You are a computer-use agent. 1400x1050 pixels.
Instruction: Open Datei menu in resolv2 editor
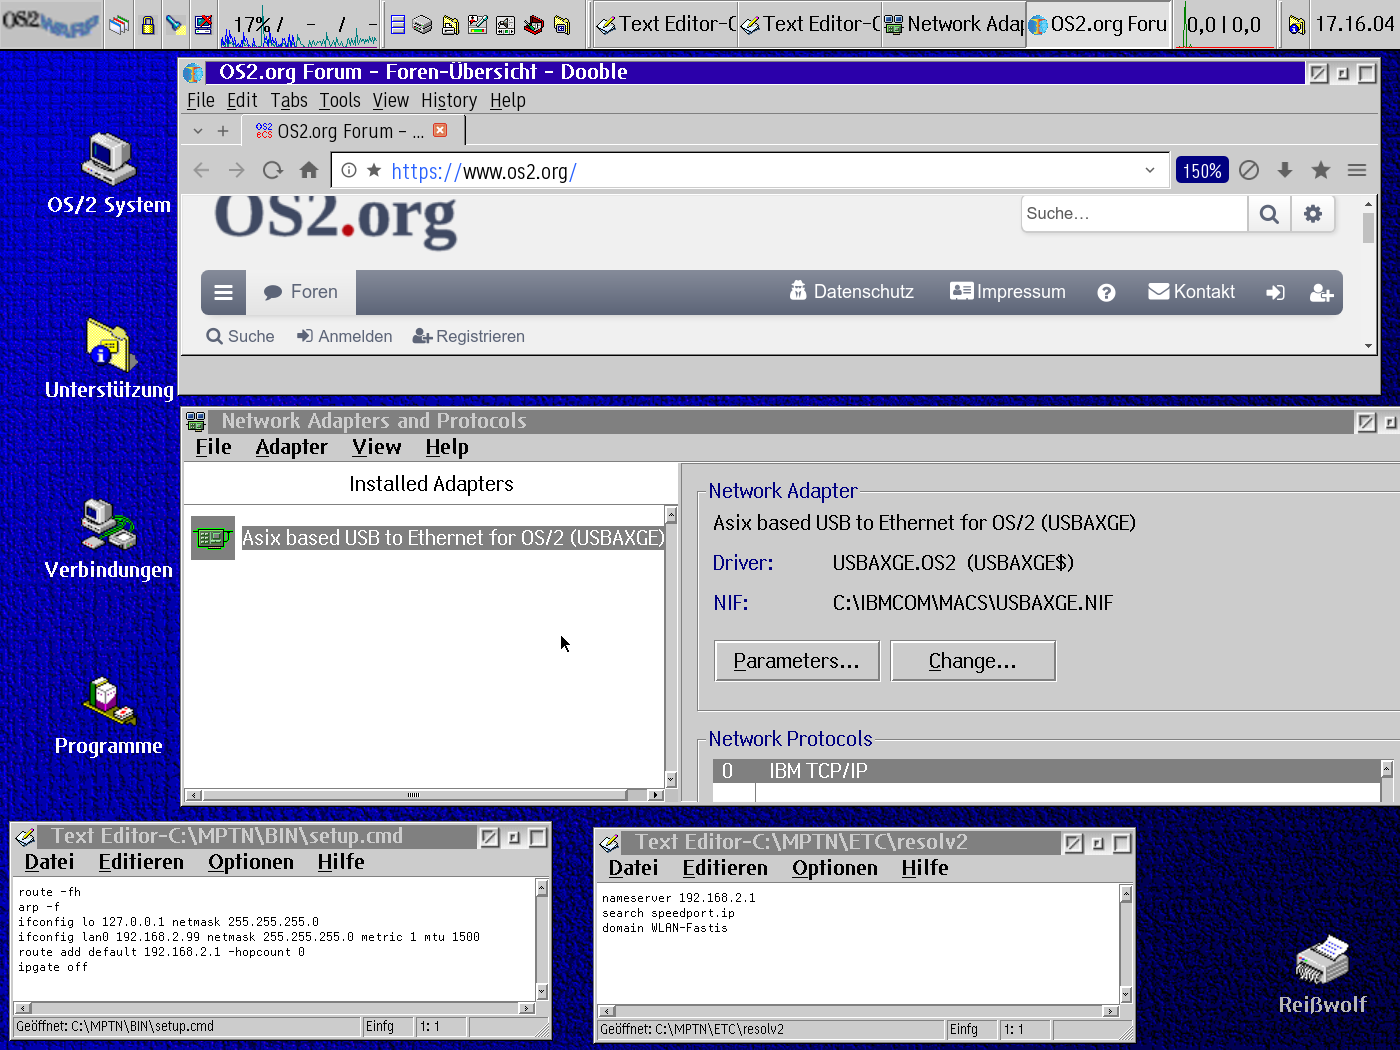point(634,868)
